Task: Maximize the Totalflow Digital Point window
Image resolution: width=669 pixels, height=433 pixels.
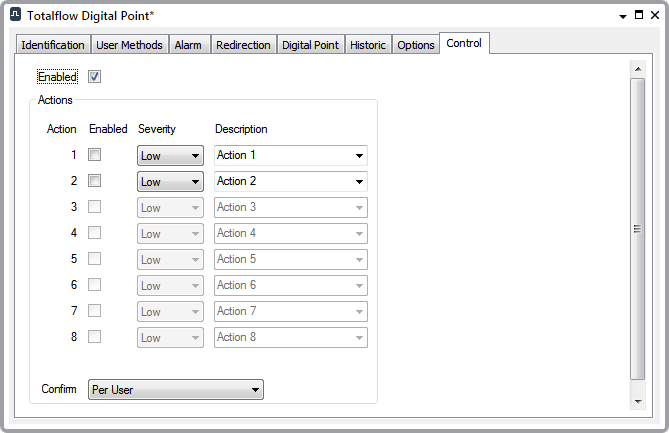Action: click(638, 15)
